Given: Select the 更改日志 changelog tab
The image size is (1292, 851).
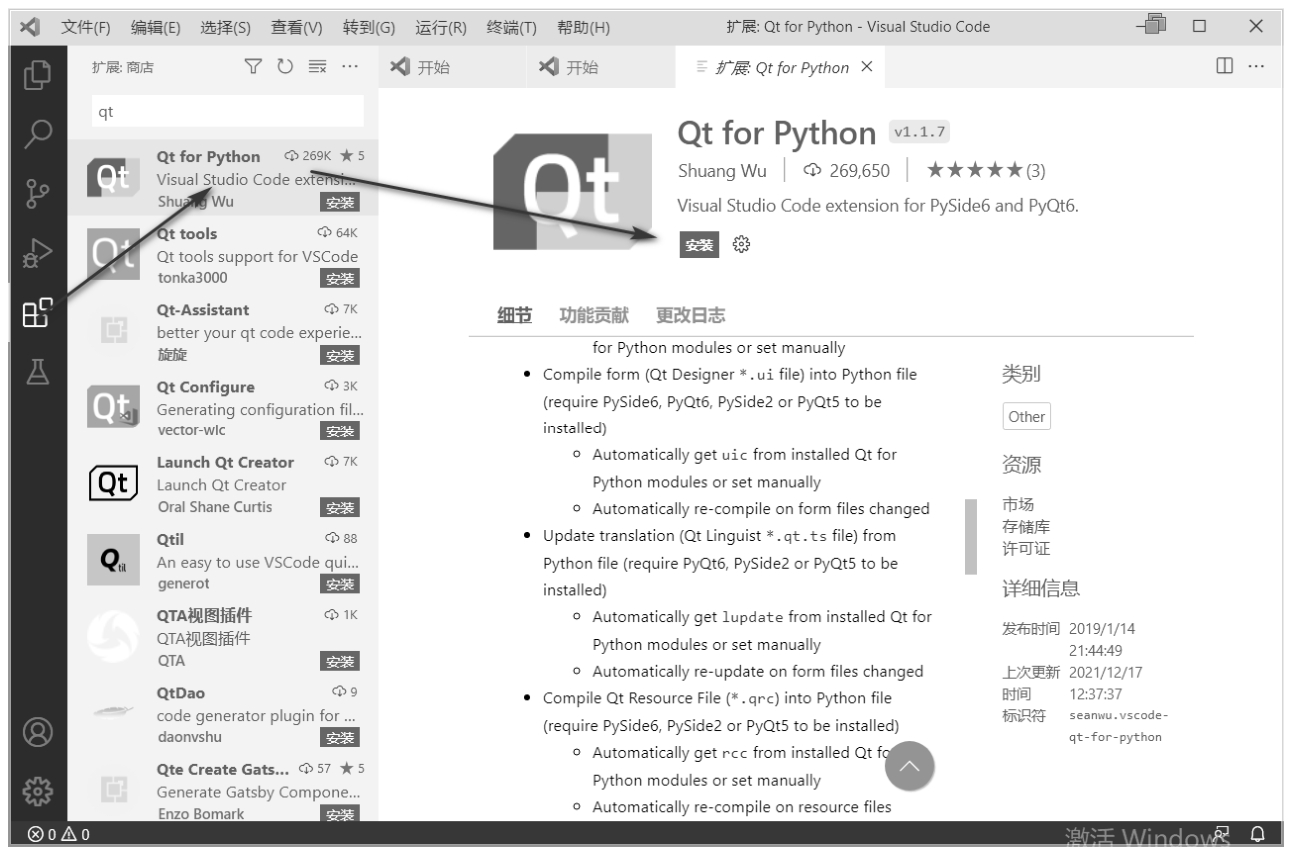Looking at the screenshot, I should pyautogui.click(x=690, y=316).
